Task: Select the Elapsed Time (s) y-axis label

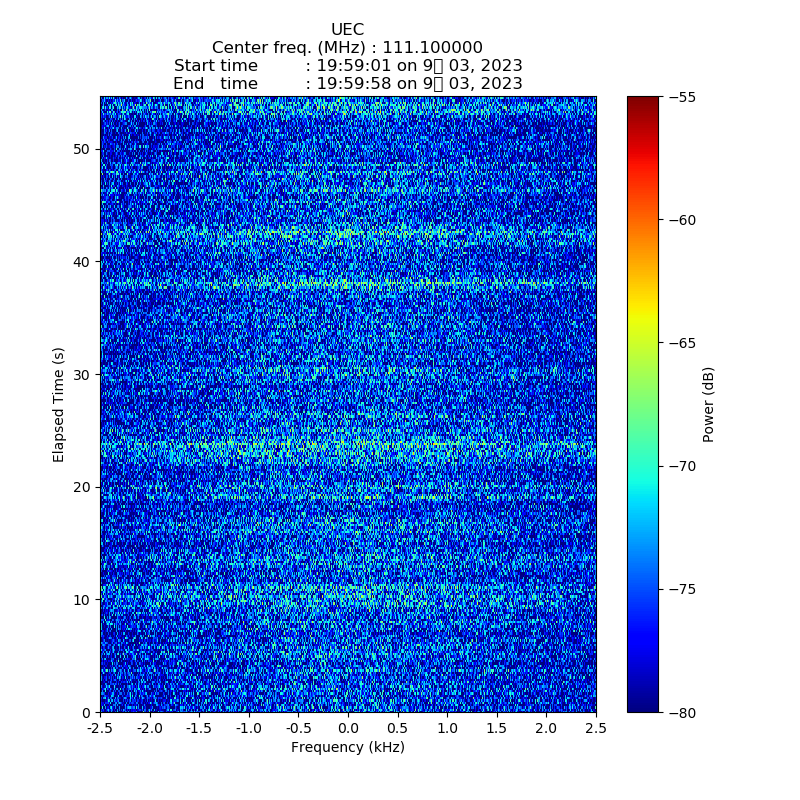Action: tap(59, 404)
